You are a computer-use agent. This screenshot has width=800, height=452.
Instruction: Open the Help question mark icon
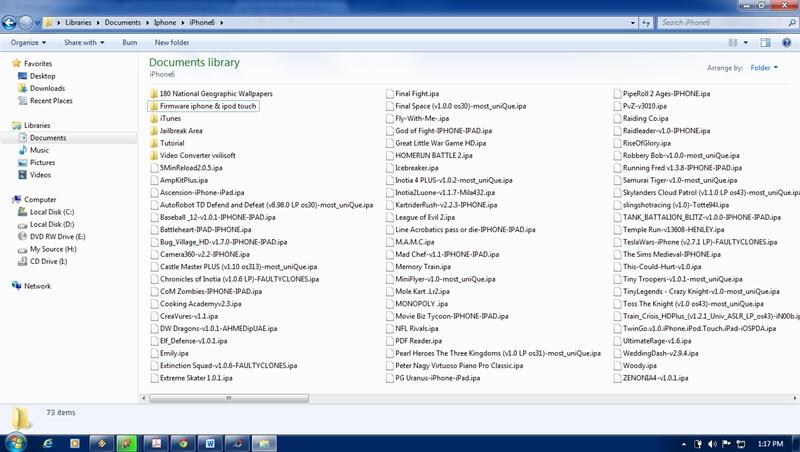point(787,42)
